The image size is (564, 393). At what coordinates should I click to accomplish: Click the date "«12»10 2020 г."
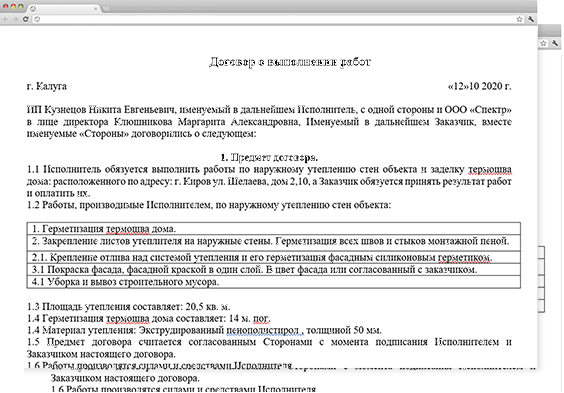[x=479, y=86]
